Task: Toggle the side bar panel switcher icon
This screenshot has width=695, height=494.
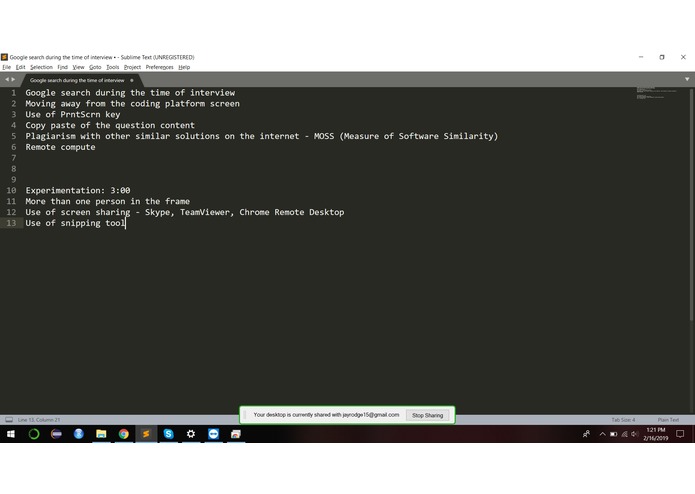Action: pyautogui.click(x=9, y=420)
